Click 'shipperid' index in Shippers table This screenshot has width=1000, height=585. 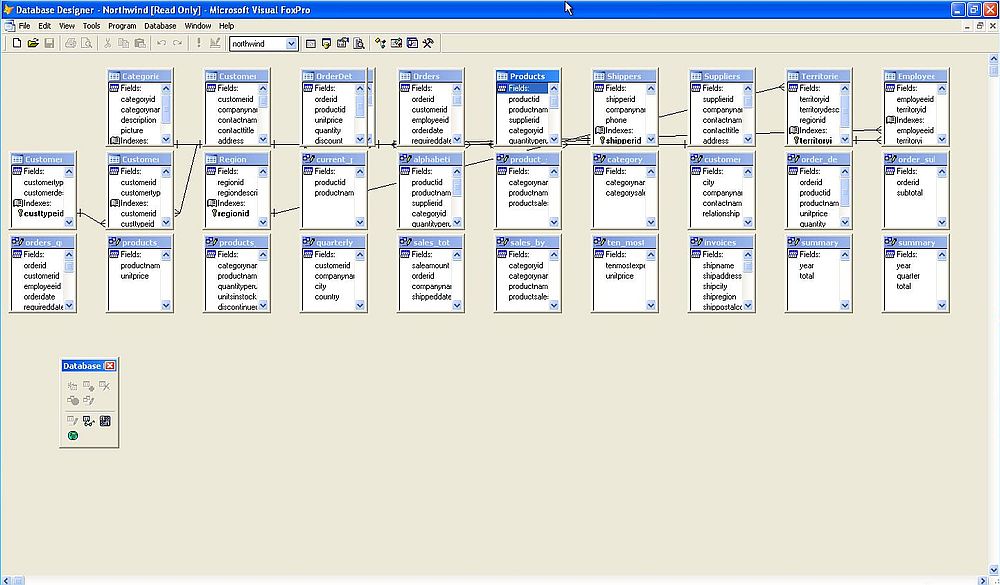click(623, 141)
